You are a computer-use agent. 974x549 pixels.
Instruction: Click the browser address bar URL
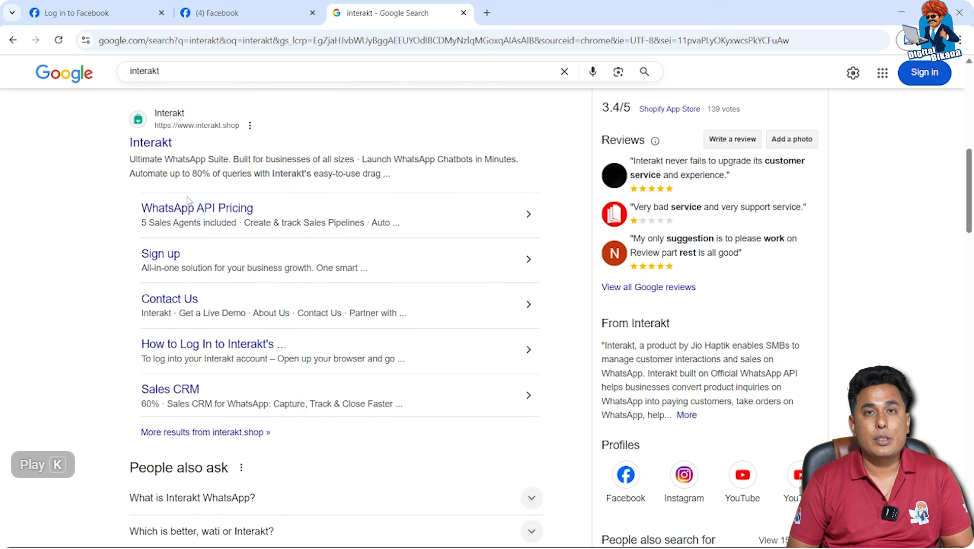444,40
